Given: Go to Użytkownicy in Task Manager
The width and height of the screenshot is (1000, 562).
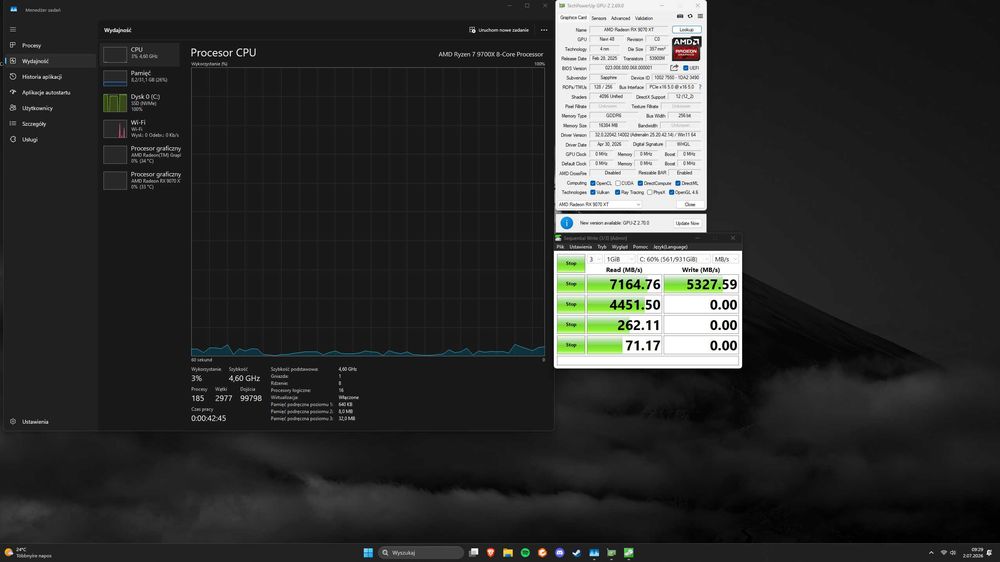Looking at the screenshot, I should pyautogui.click(x=49, y=108).
